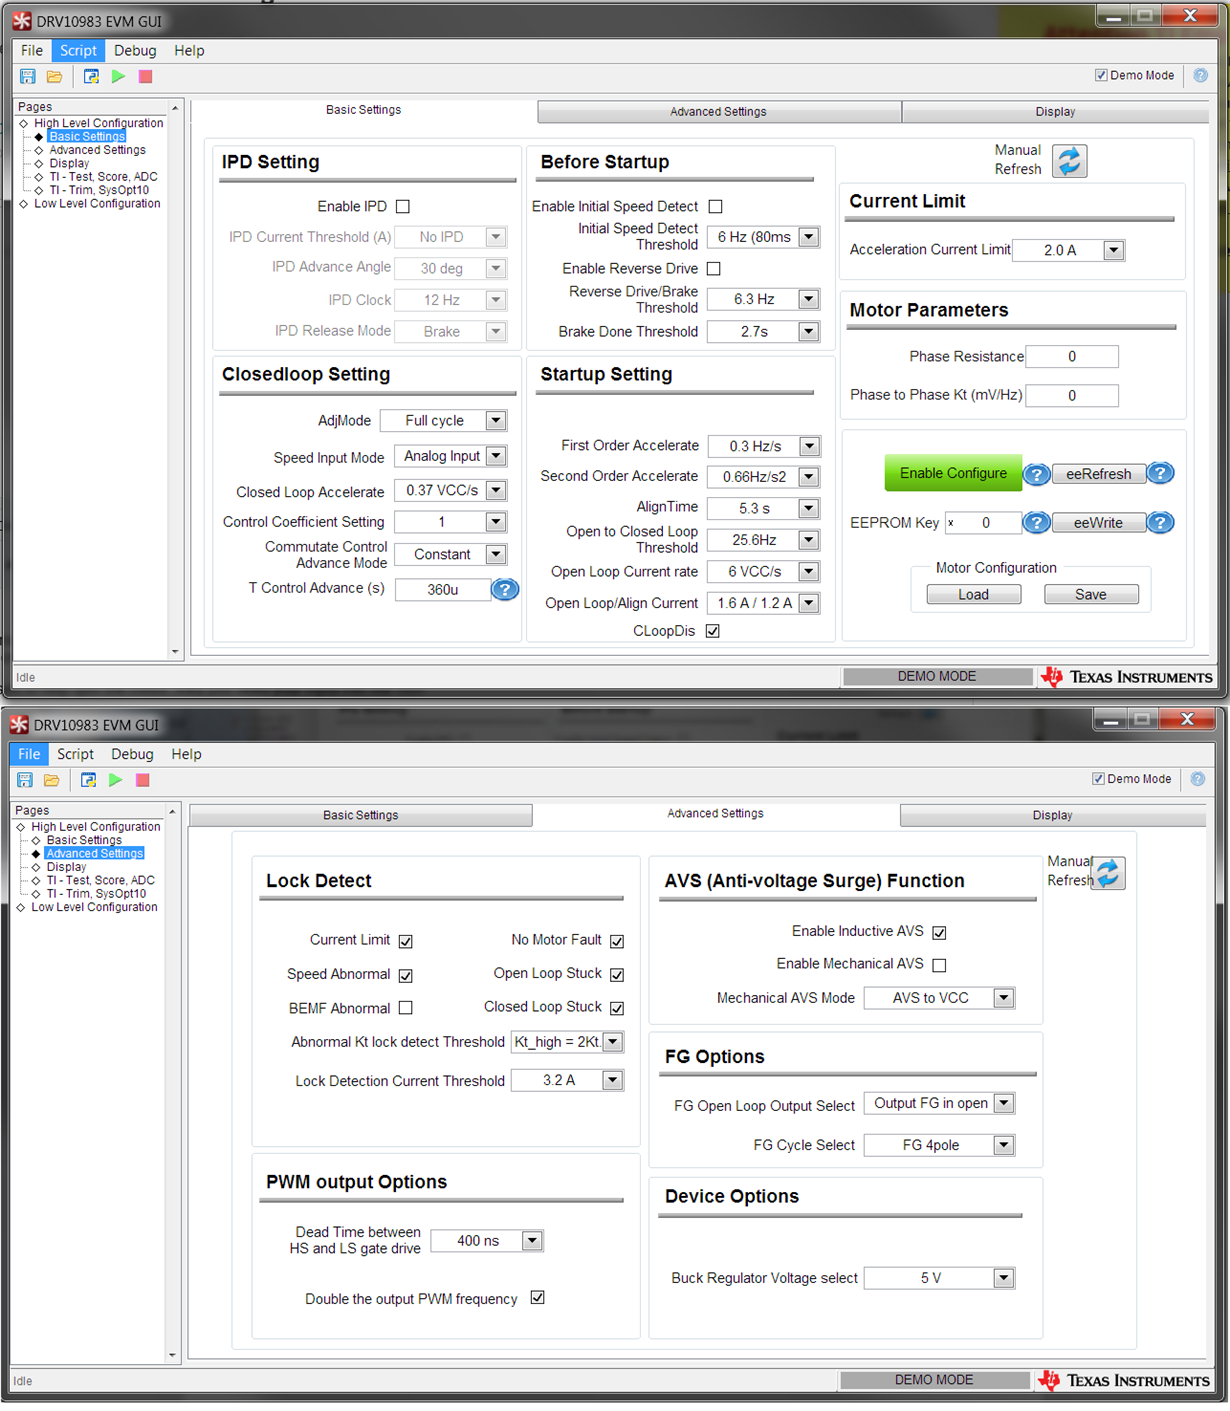Viewport: 1230px width, 1411px height.
Task: Open the Speed Input Mode dropdown
Action: (496, 456)
